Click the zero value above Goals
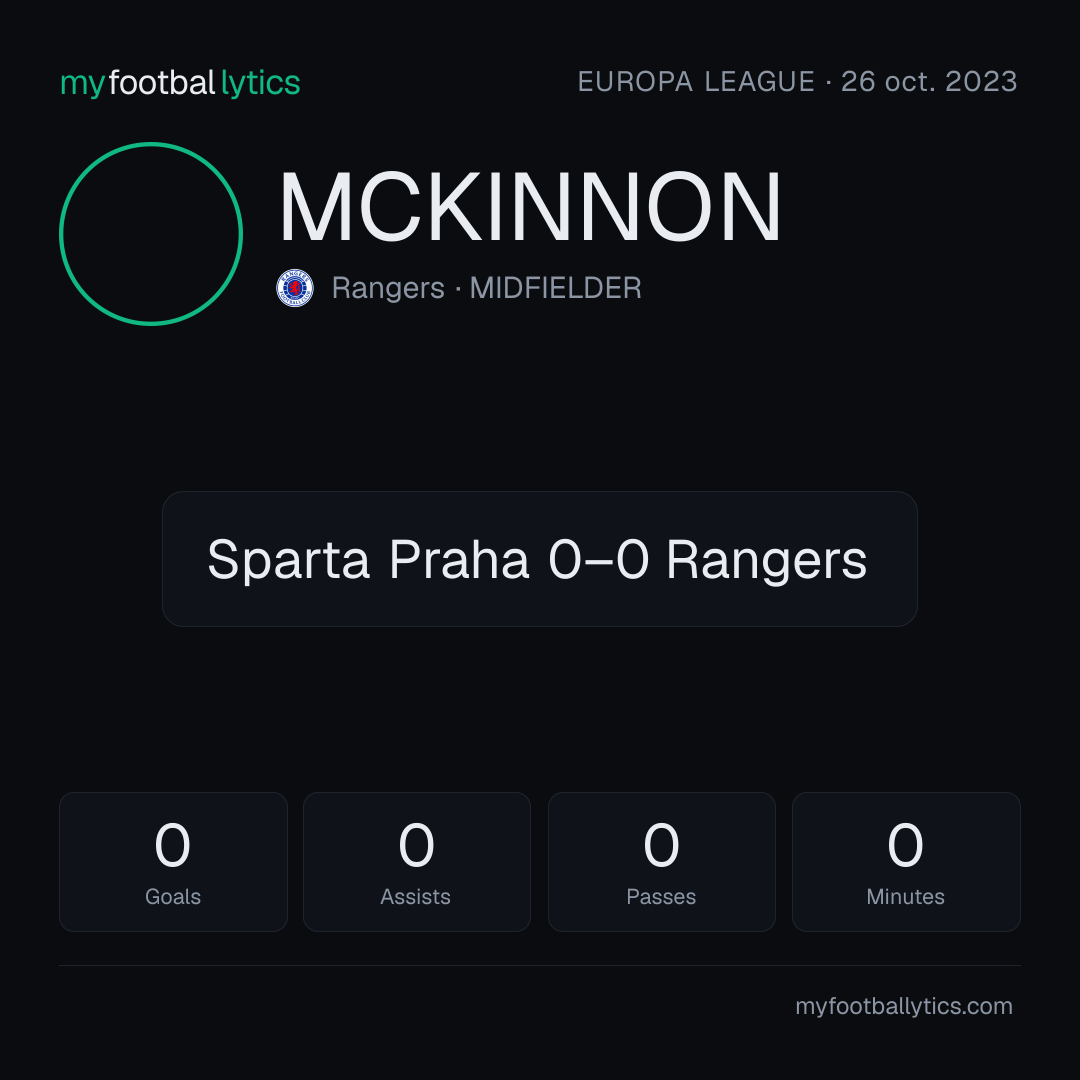1080x1080 pixels. point(172,844)
